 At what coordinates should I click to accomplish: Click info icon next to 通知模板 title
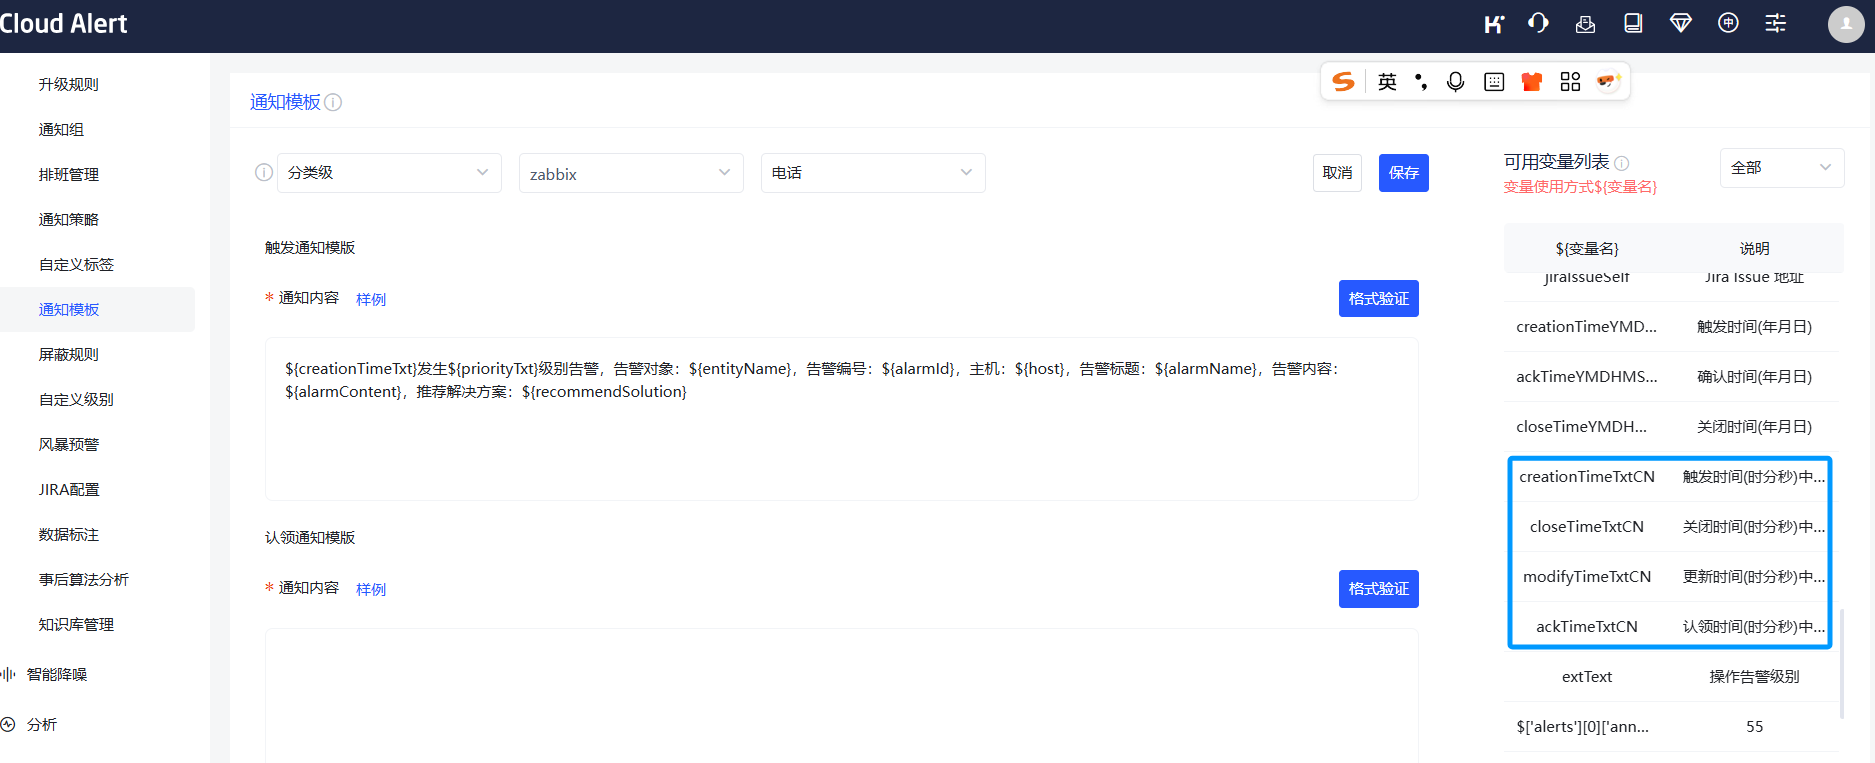(x=334, y=102)
